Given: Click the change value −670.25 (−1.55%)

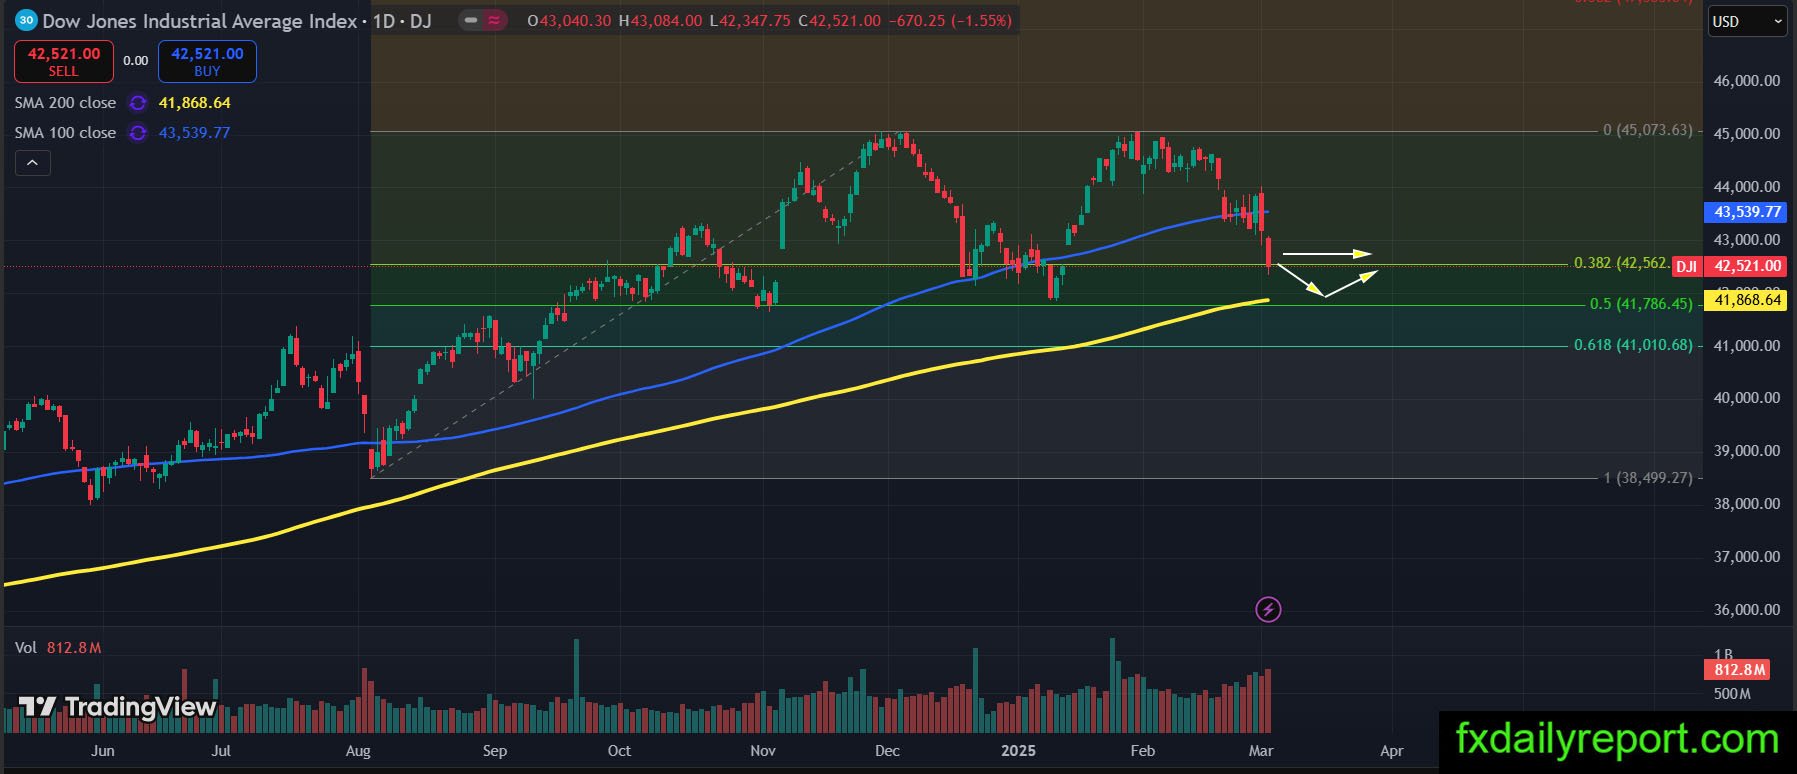Looking at the screenshot, I should pyautogui.click(x=950, y=21).
